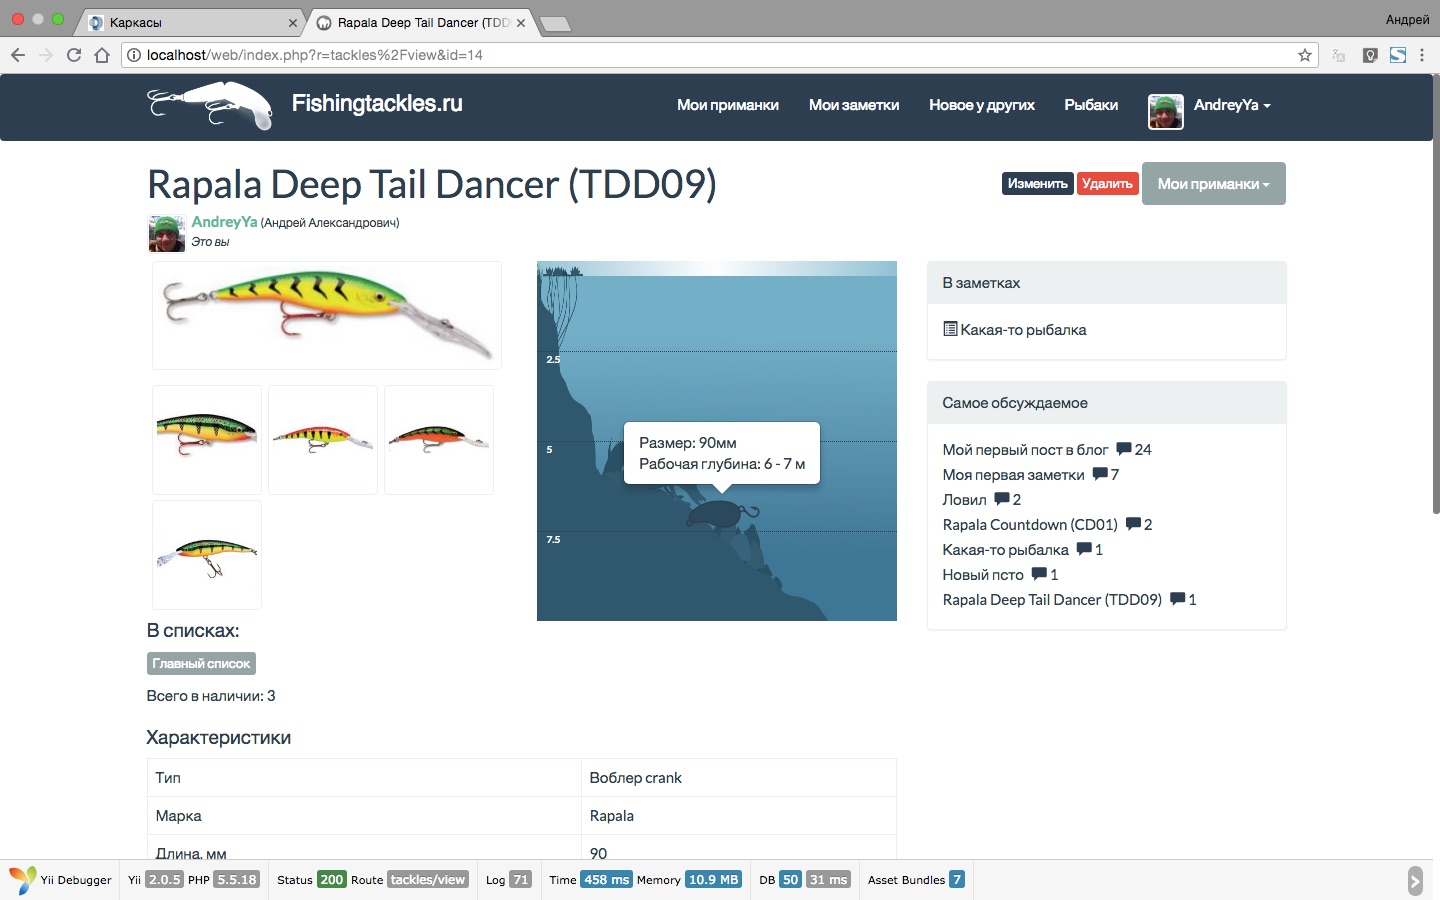Click the site info icon in the address bar
Screen dimensions: 1440x900
[134, 55]
